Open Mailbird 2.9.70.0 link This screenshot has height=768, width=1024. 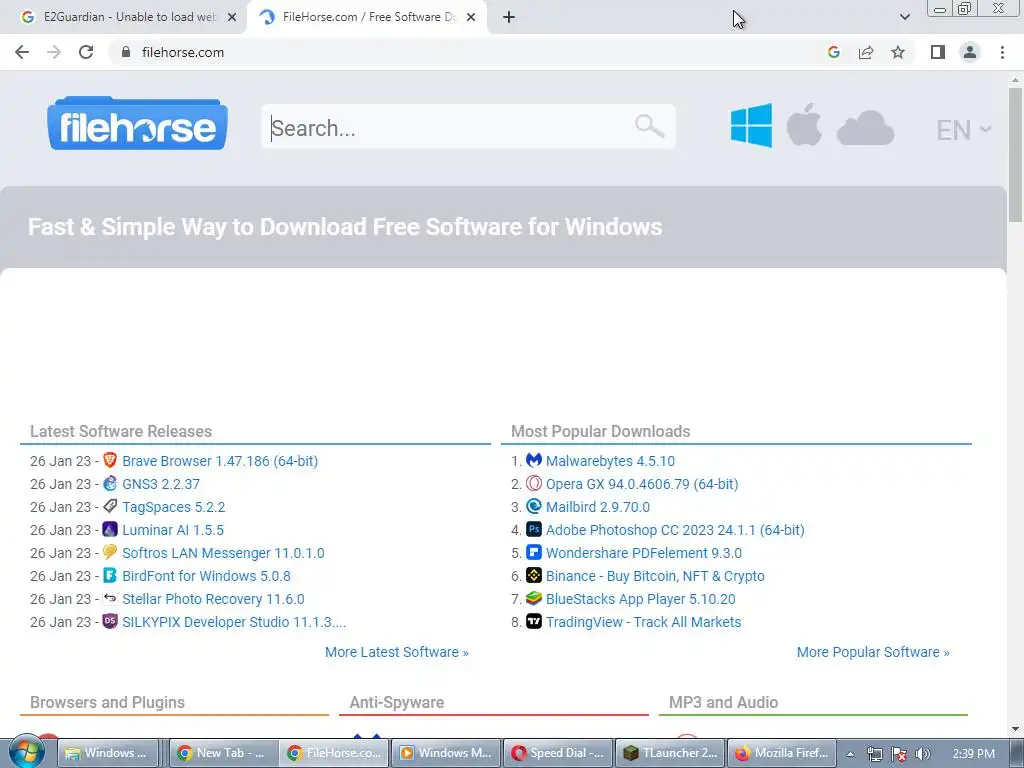(598, 507)
